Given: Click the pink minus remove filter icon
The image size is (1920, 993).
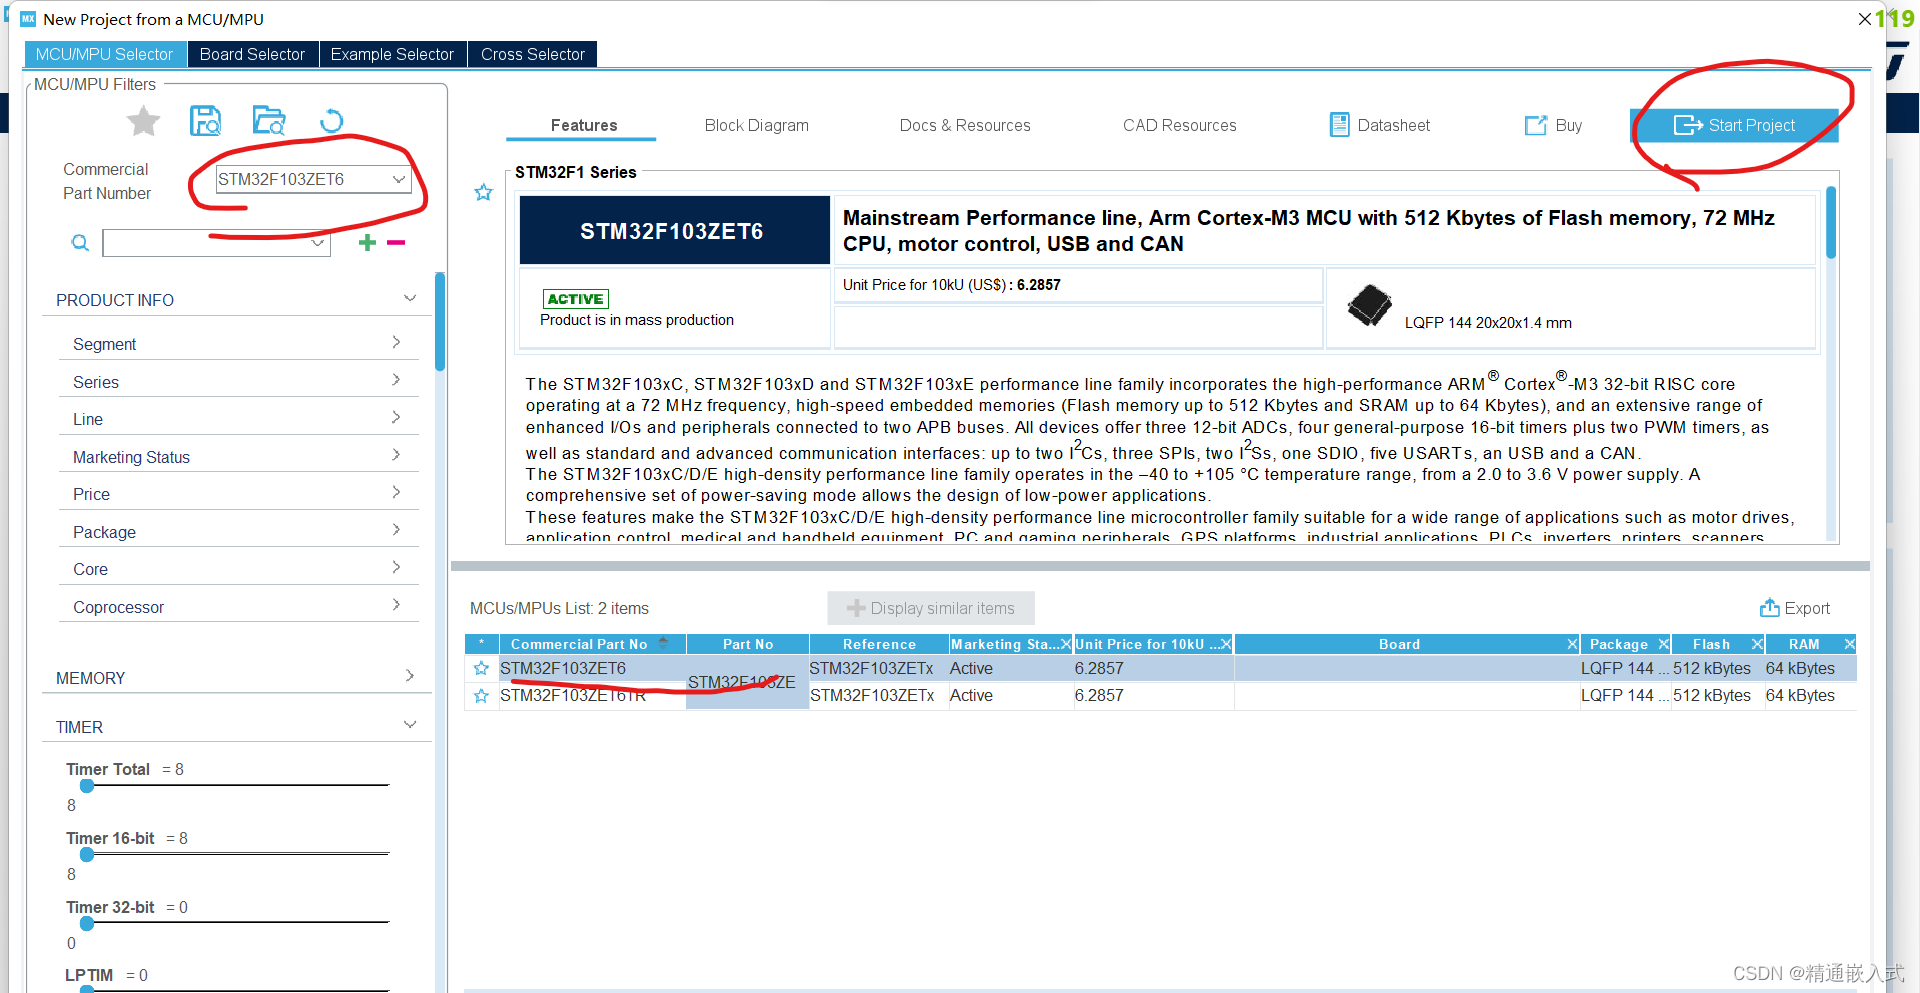Looking at the screenshot, I should (396, 243).
